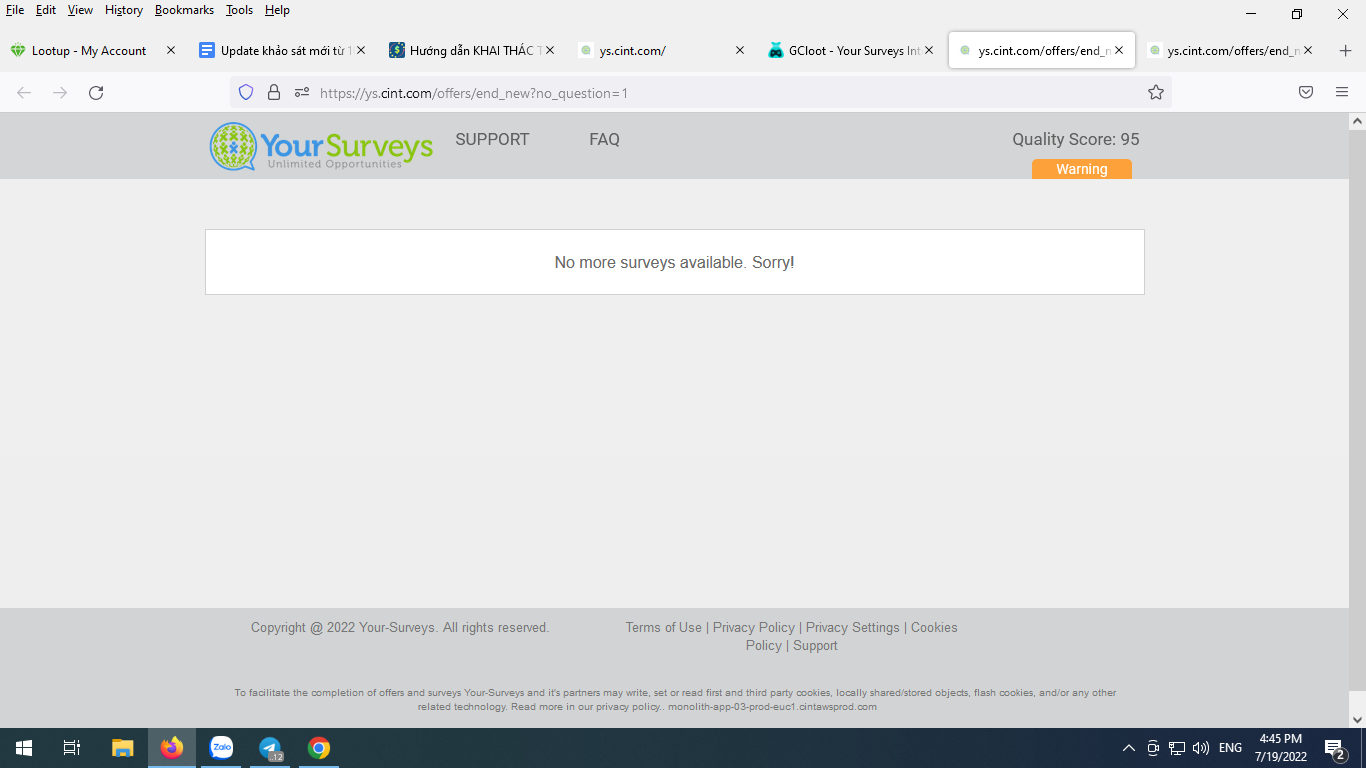Open the taskbar clock showing 4:45 PM
1366x768 pixels.
click(x=1281, y=748)
